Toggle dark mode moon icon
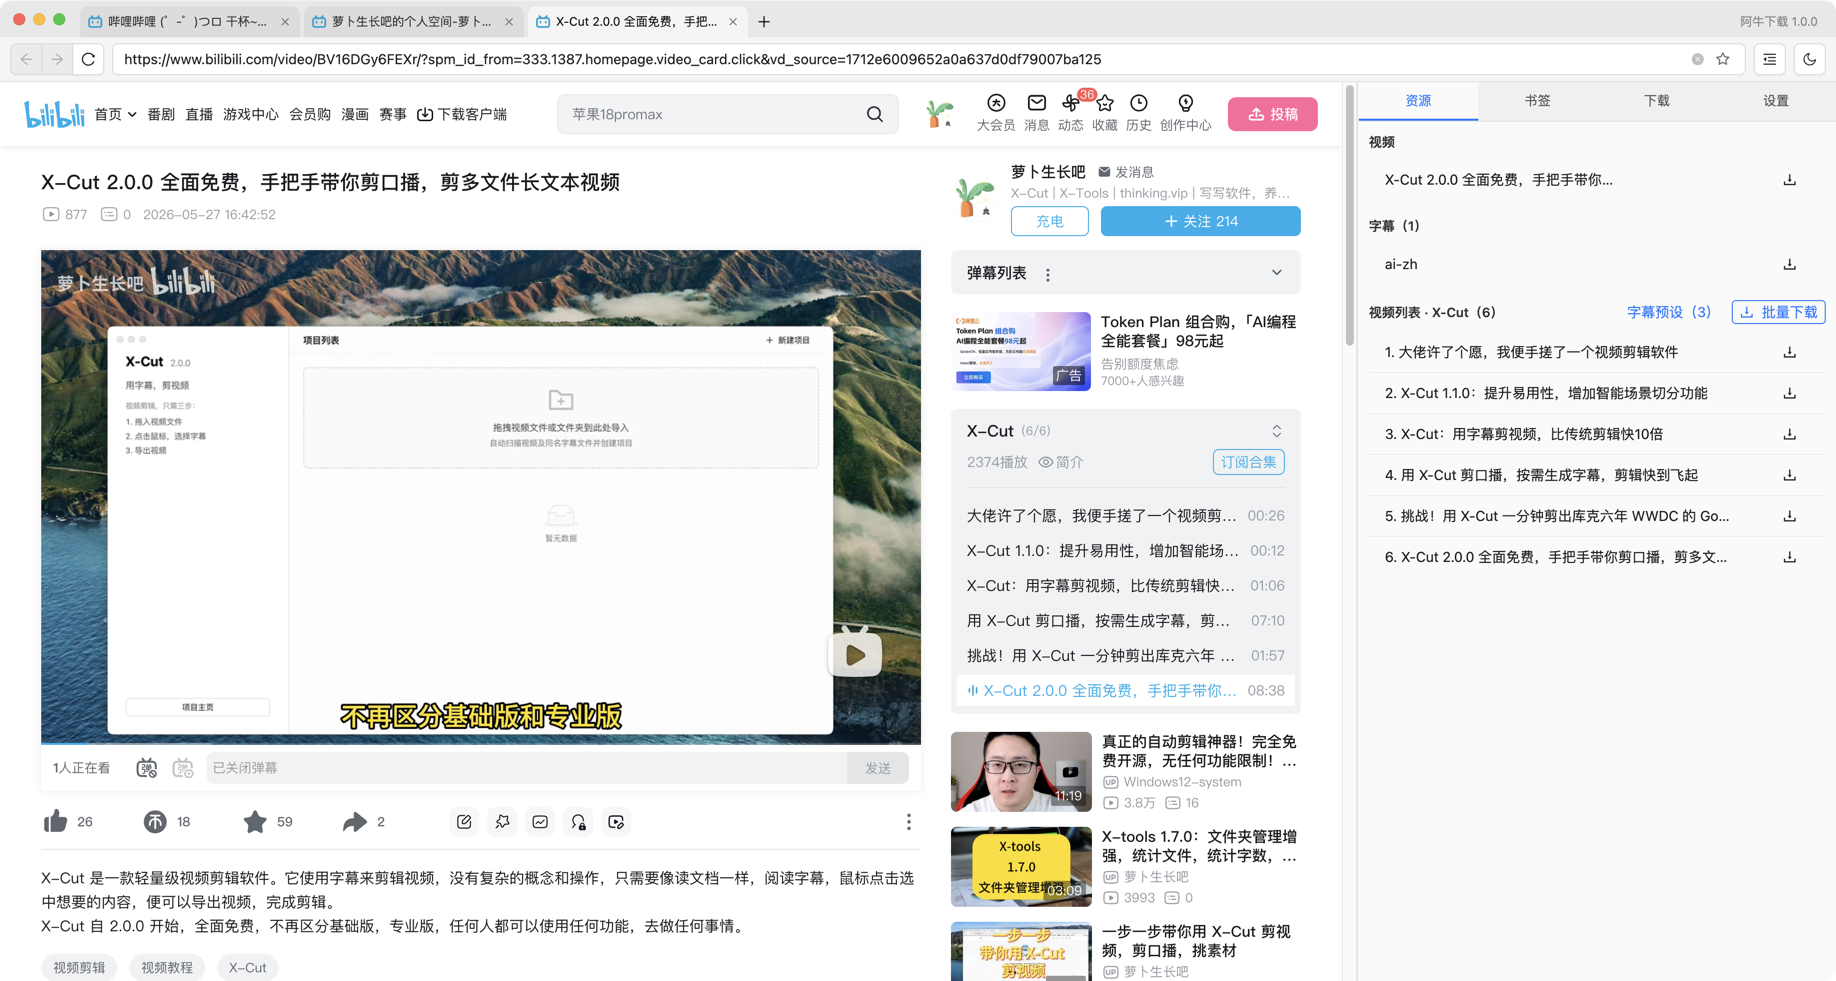The width and height of the screenshot is (1836, 981). 1810,59
